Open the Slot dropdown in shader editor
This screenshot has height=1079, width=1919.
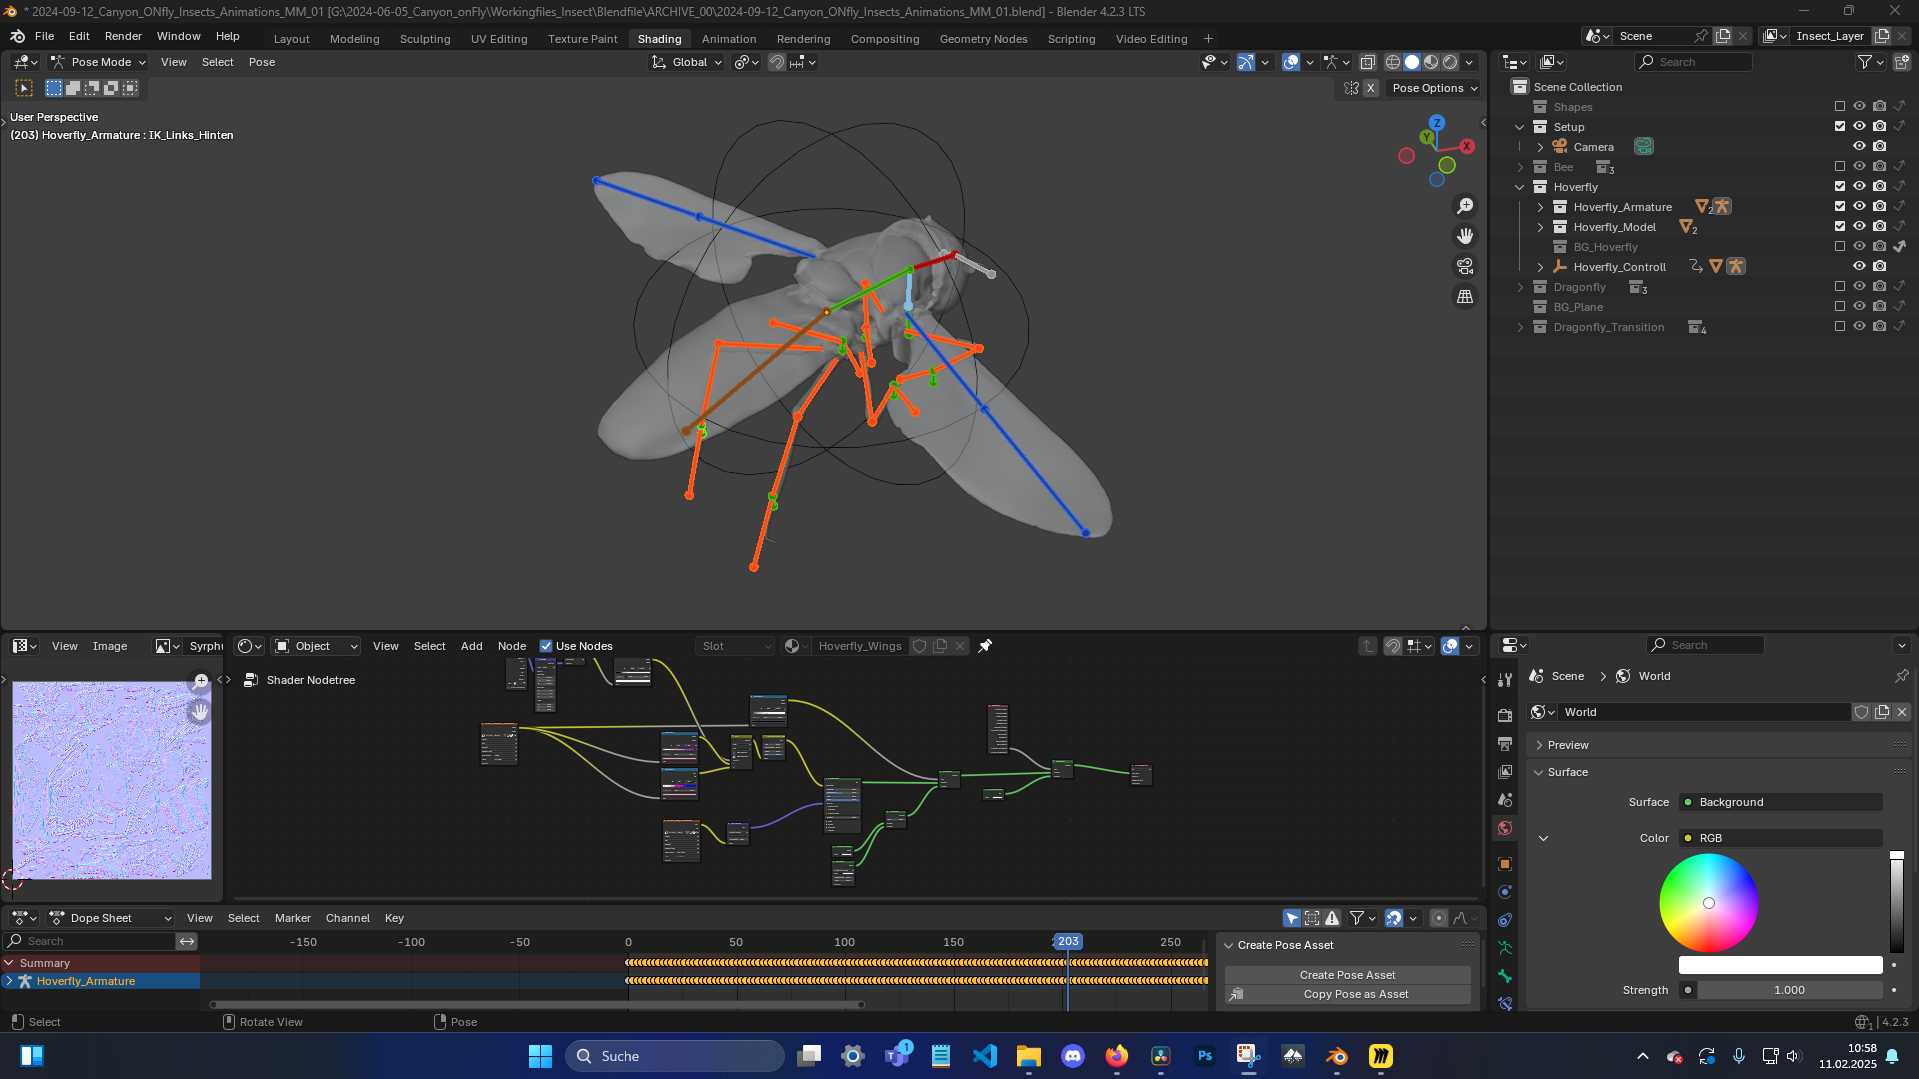pos(736,646)
